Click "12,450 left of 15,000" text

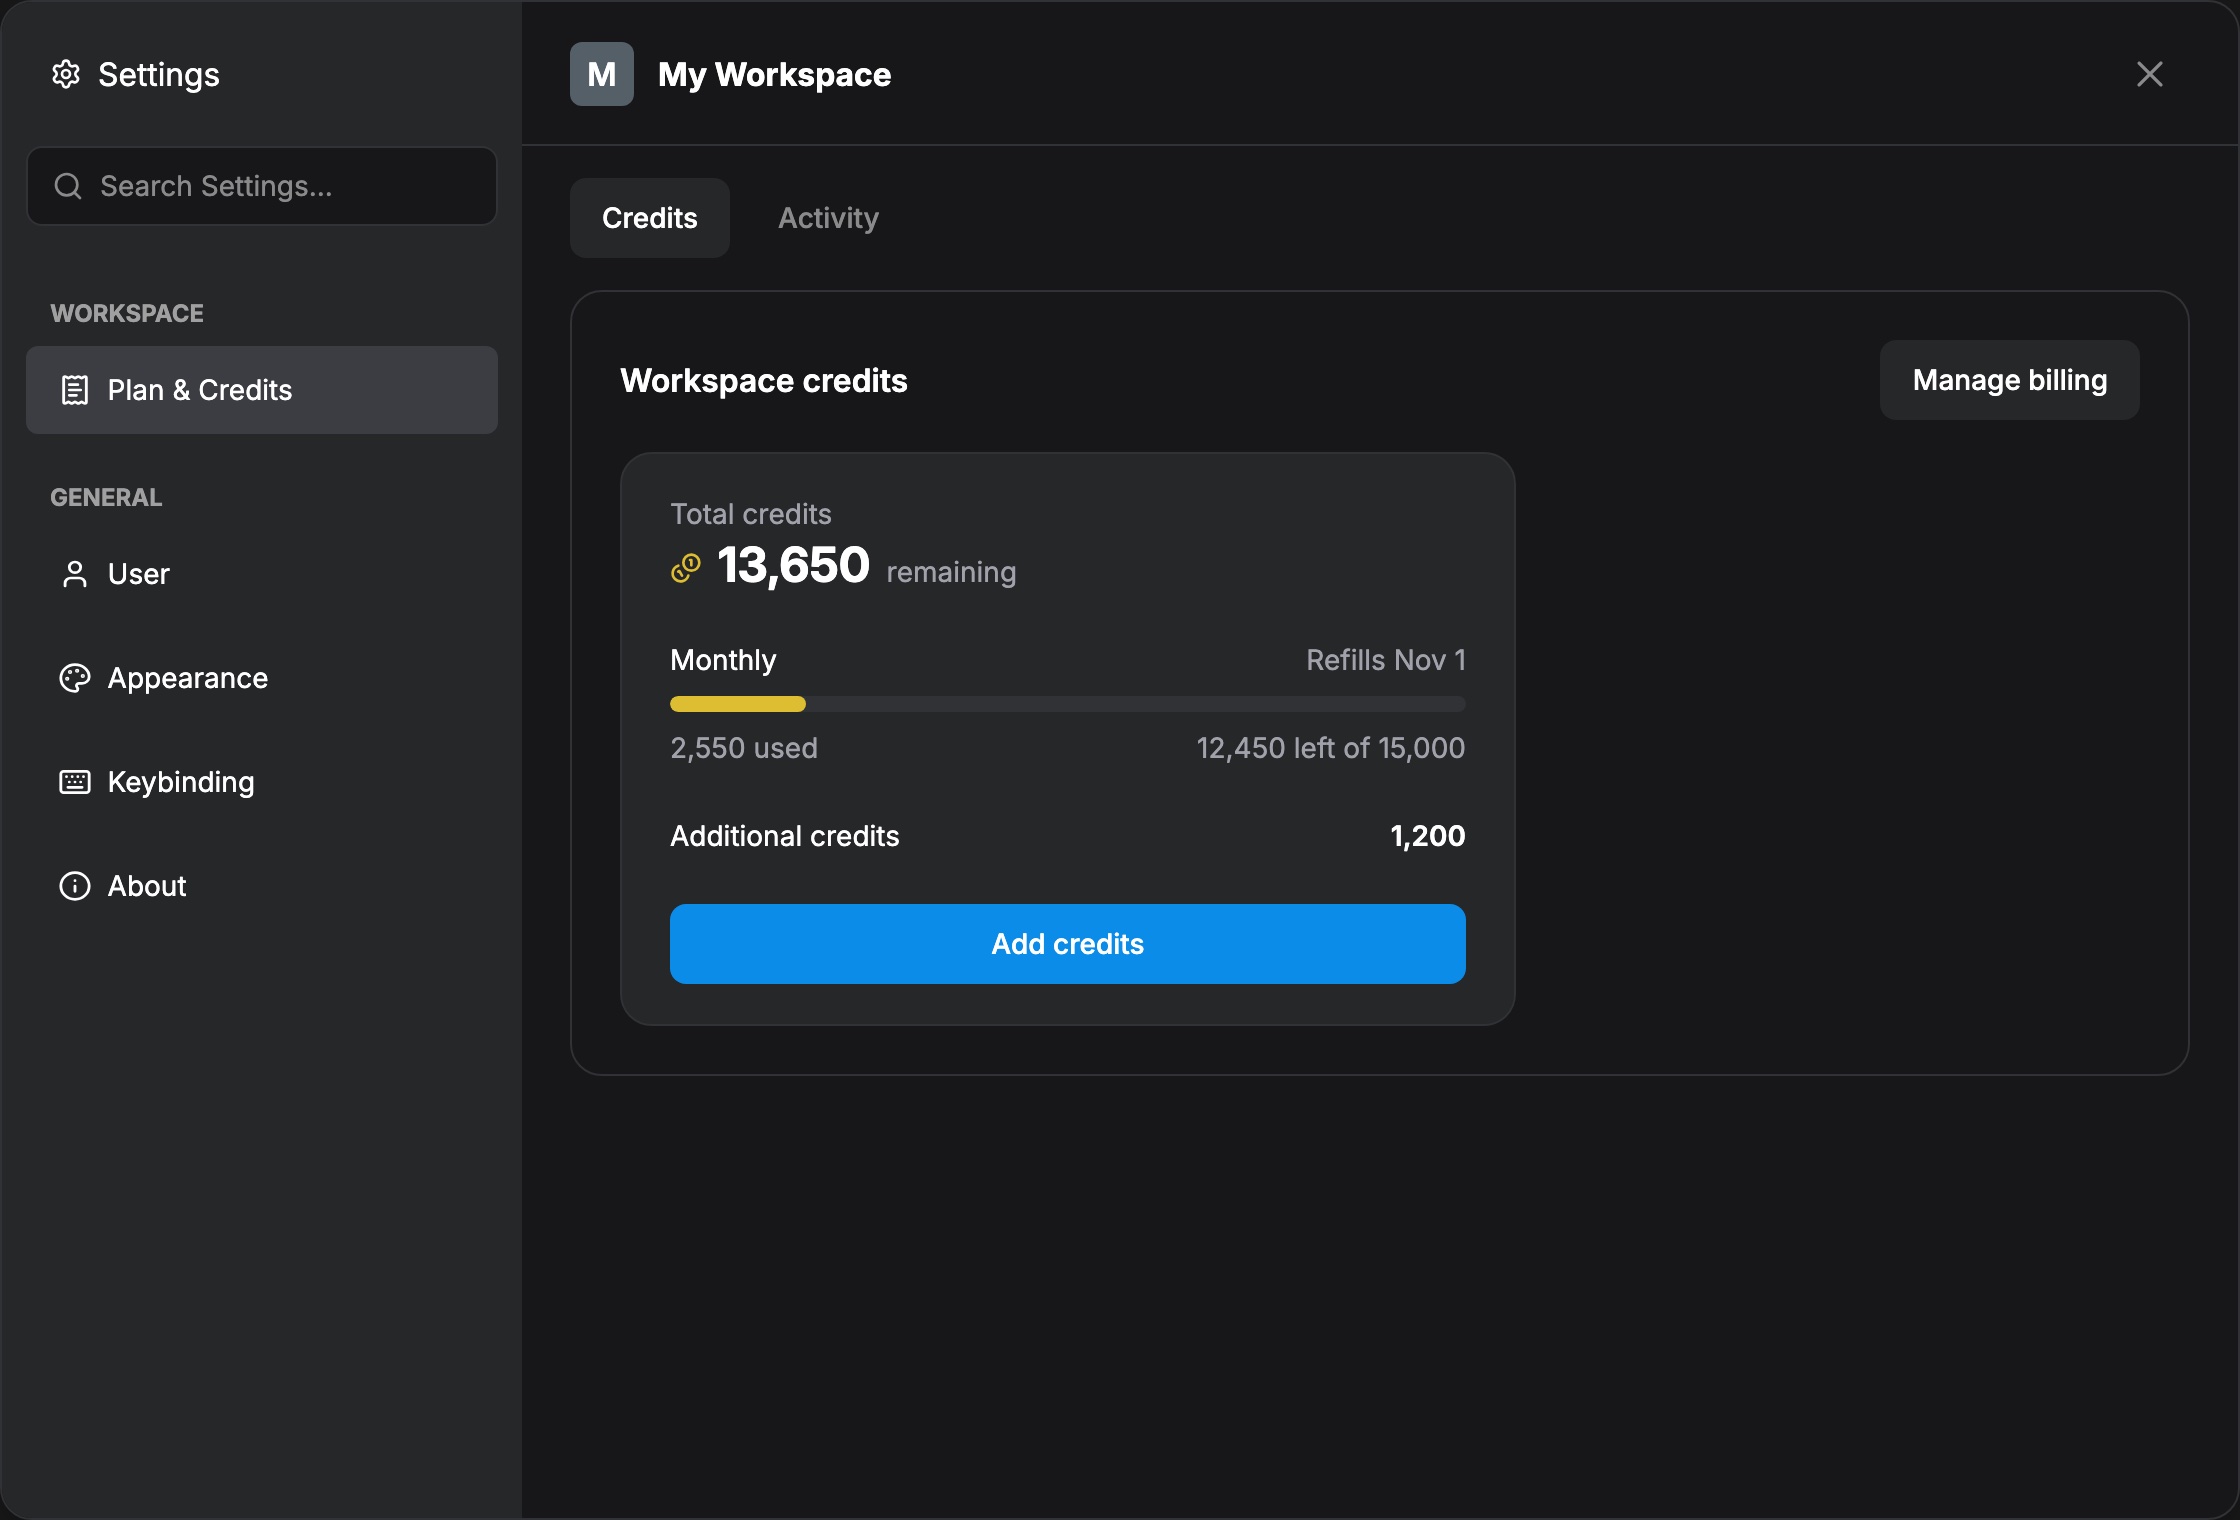[1331, 748]
